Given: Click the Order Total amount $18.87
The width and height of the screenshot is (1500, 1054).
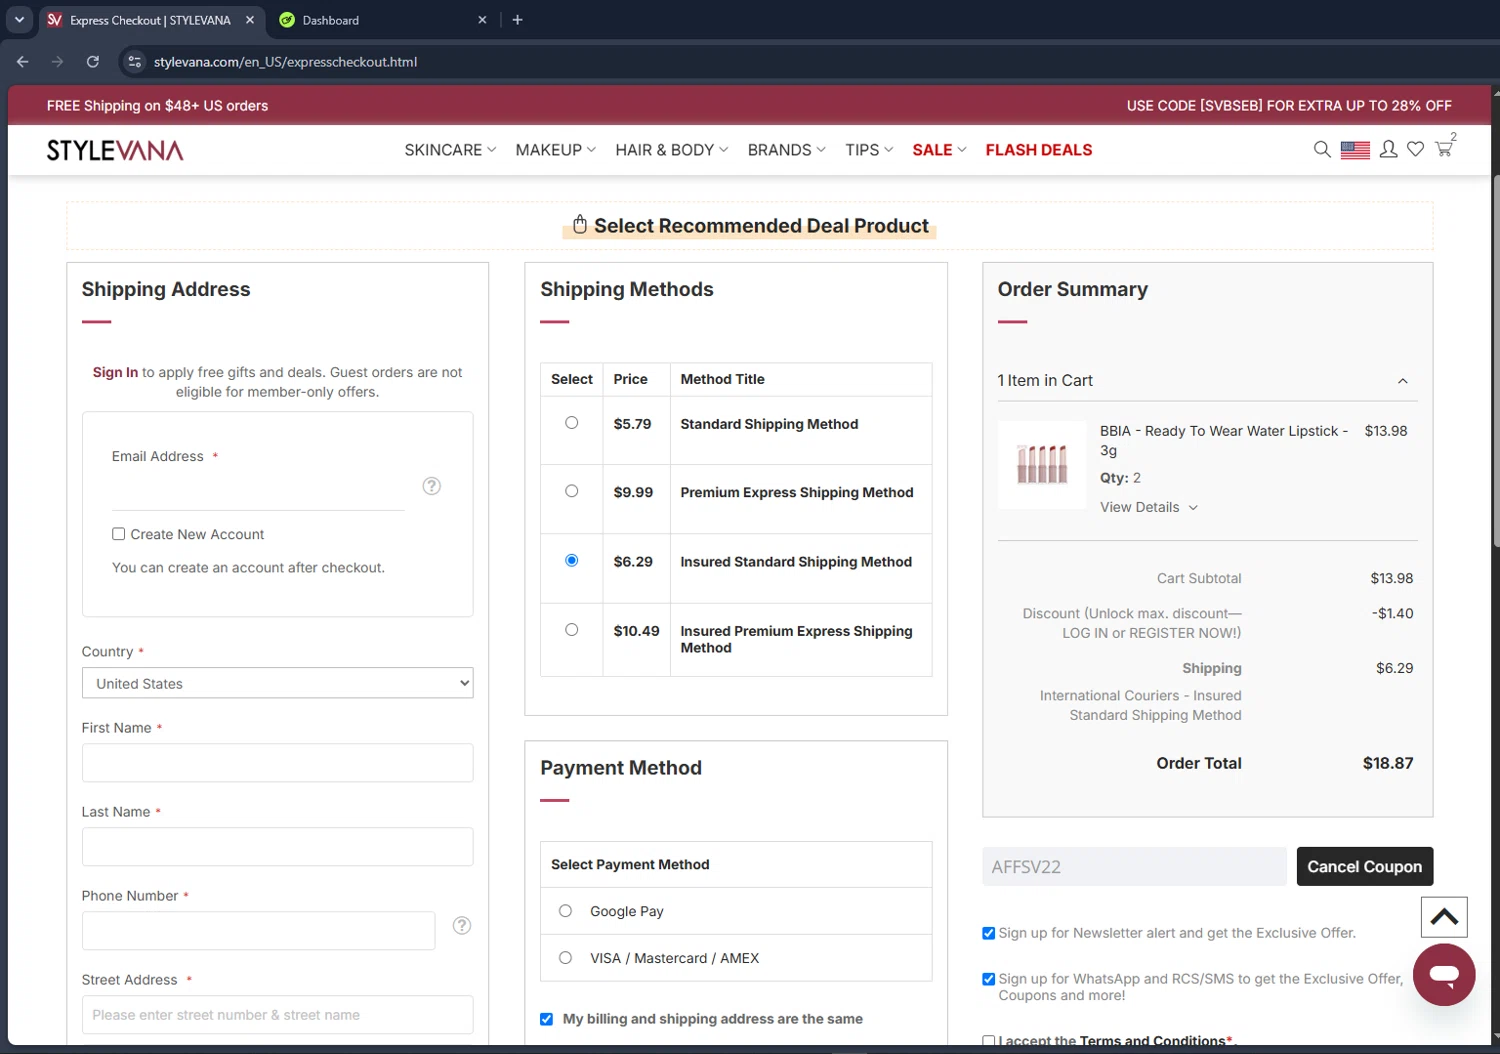Looking at the screenshot, I should pos(1388,763).
